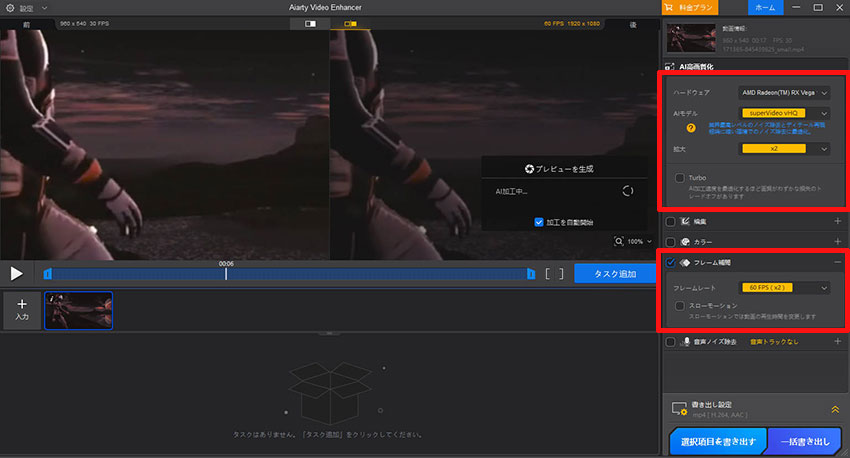Click the AI processing spinner icon
The image size is (850, 458).
(628, 191)
